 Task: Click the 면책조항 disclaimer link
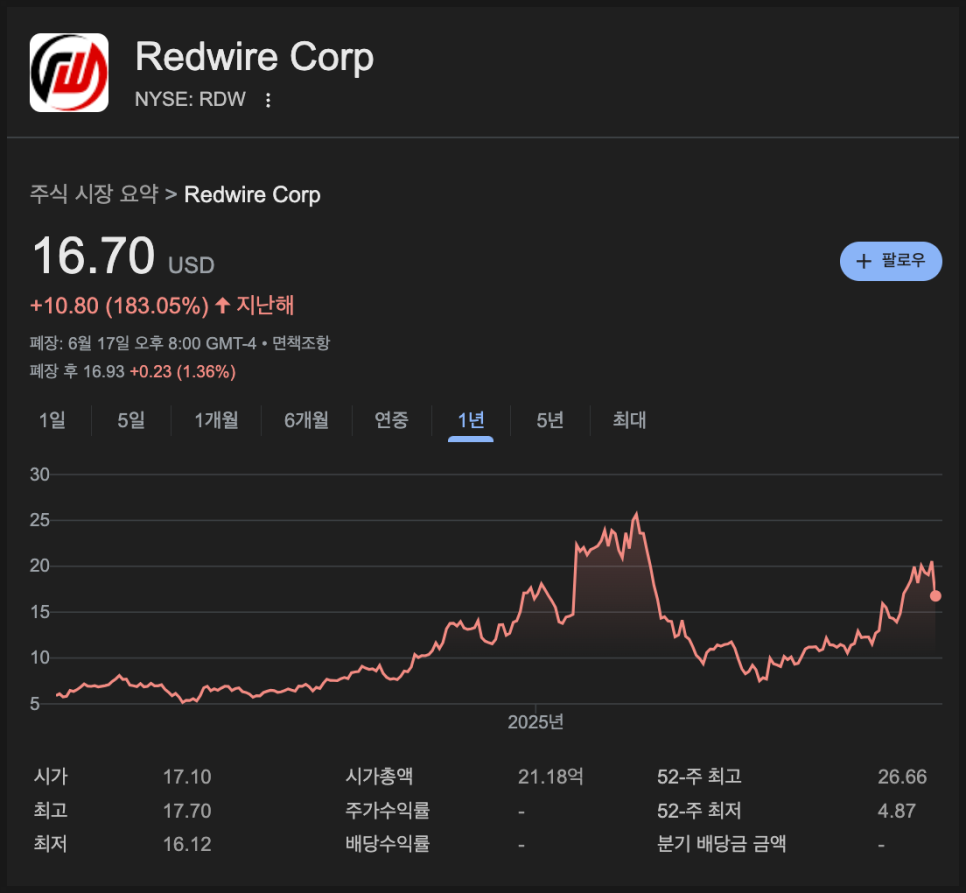[x=301, y=343]
